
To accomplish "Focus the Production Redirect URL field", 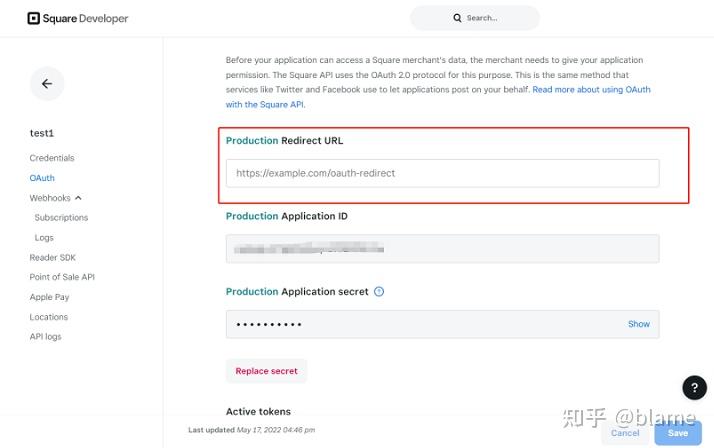I will pos(442,173).
